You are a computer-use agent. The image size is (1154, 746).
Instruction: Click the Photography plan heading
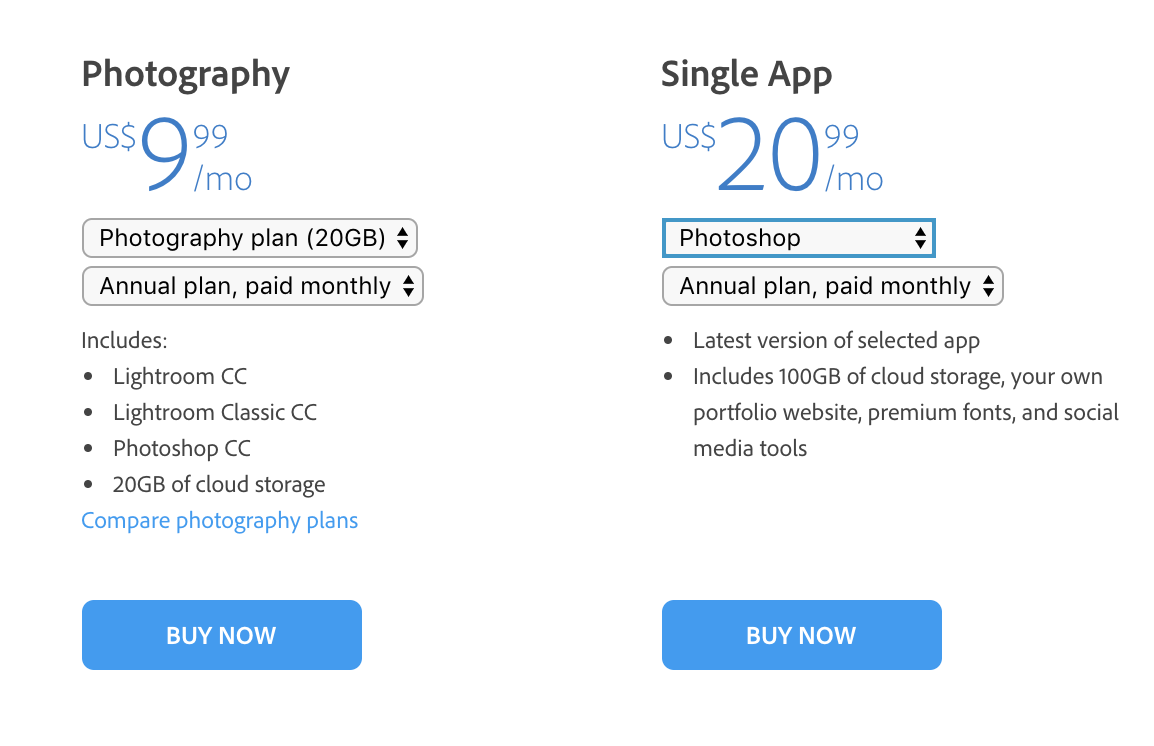pos(186,74)
